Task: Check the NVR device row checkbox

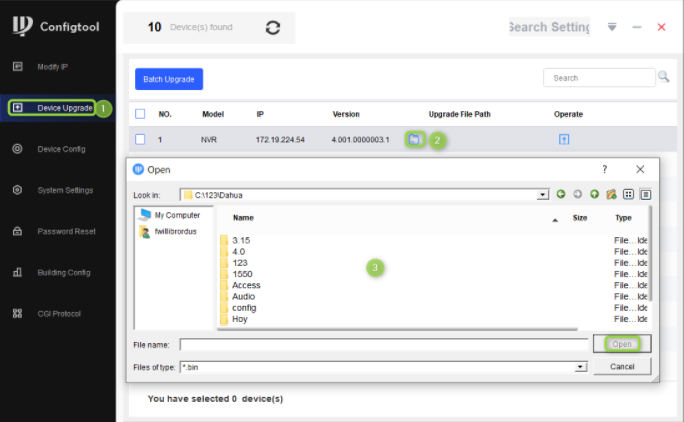Action: click(x=140, y=140)
